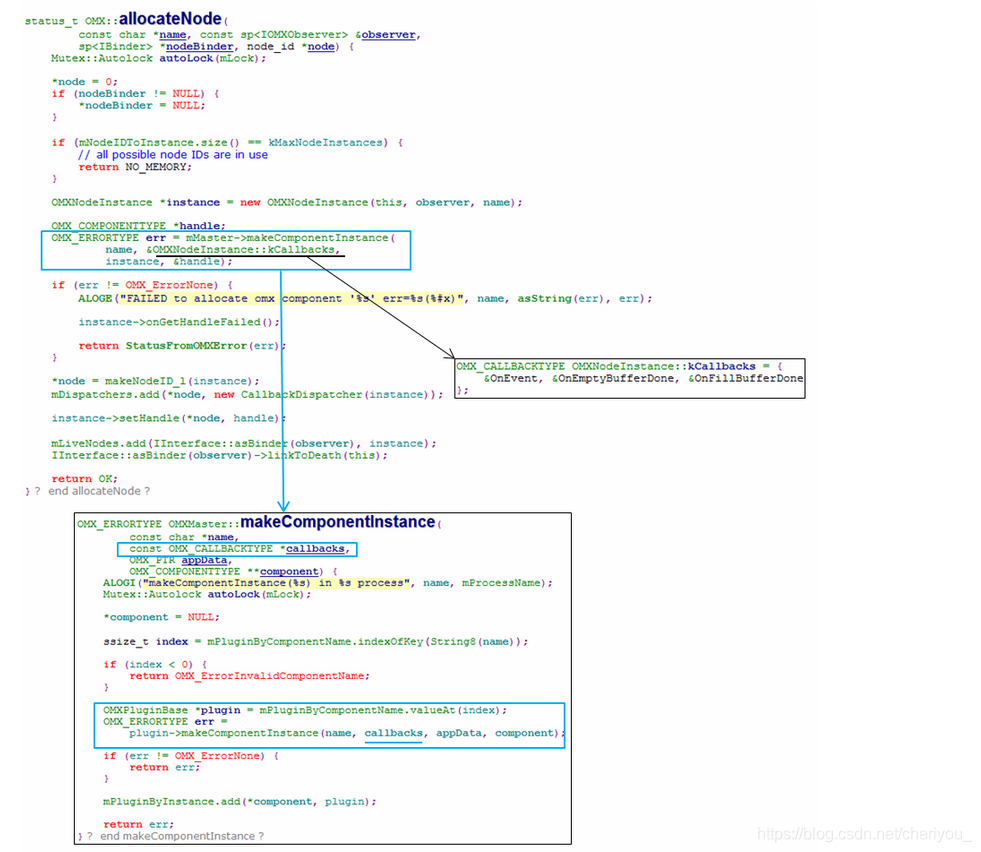Screen dimensions: 981x852
Task: Collapse the "end makeComponentInstance" fold marker
Action: (88, 836)
